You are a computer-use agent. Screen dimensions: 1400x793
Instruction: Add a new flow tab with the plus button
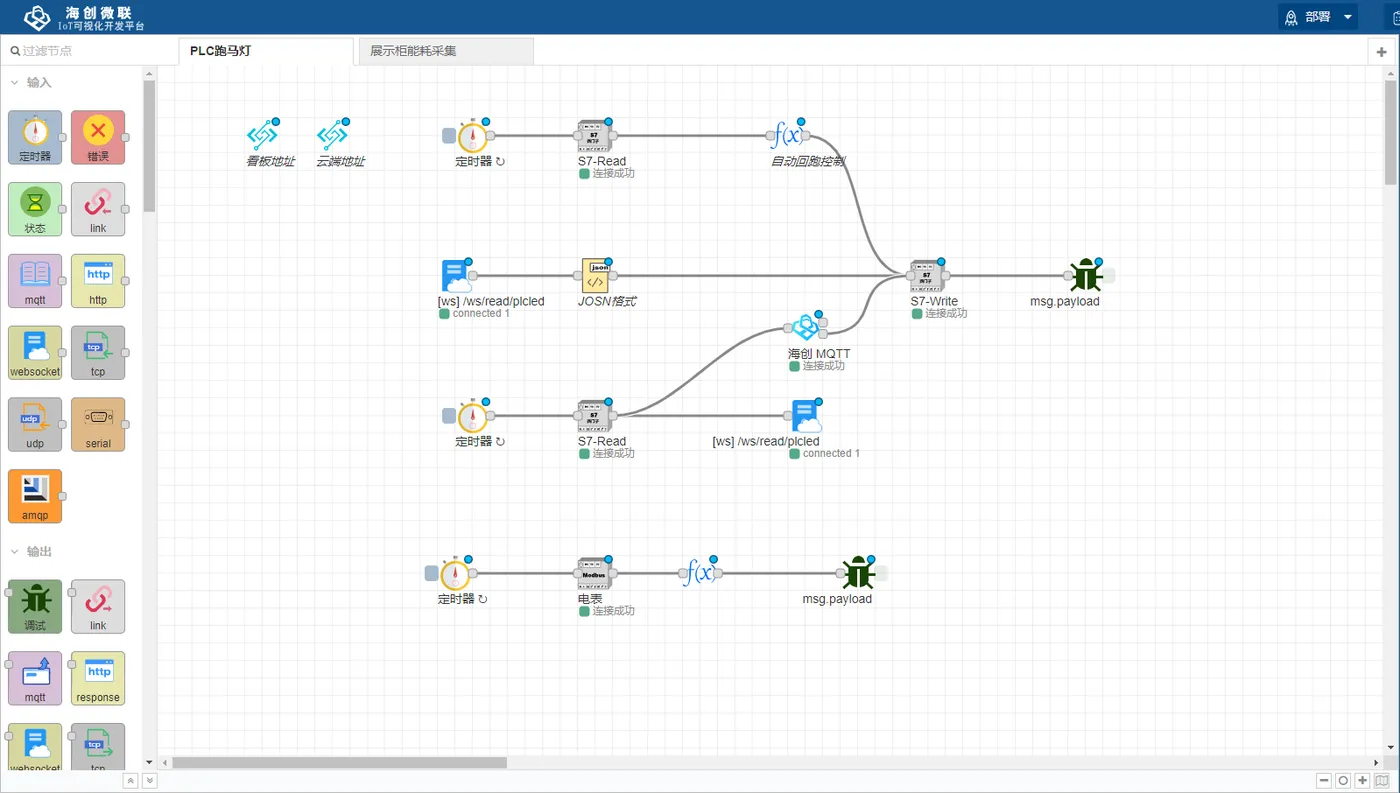(1382, 52)
